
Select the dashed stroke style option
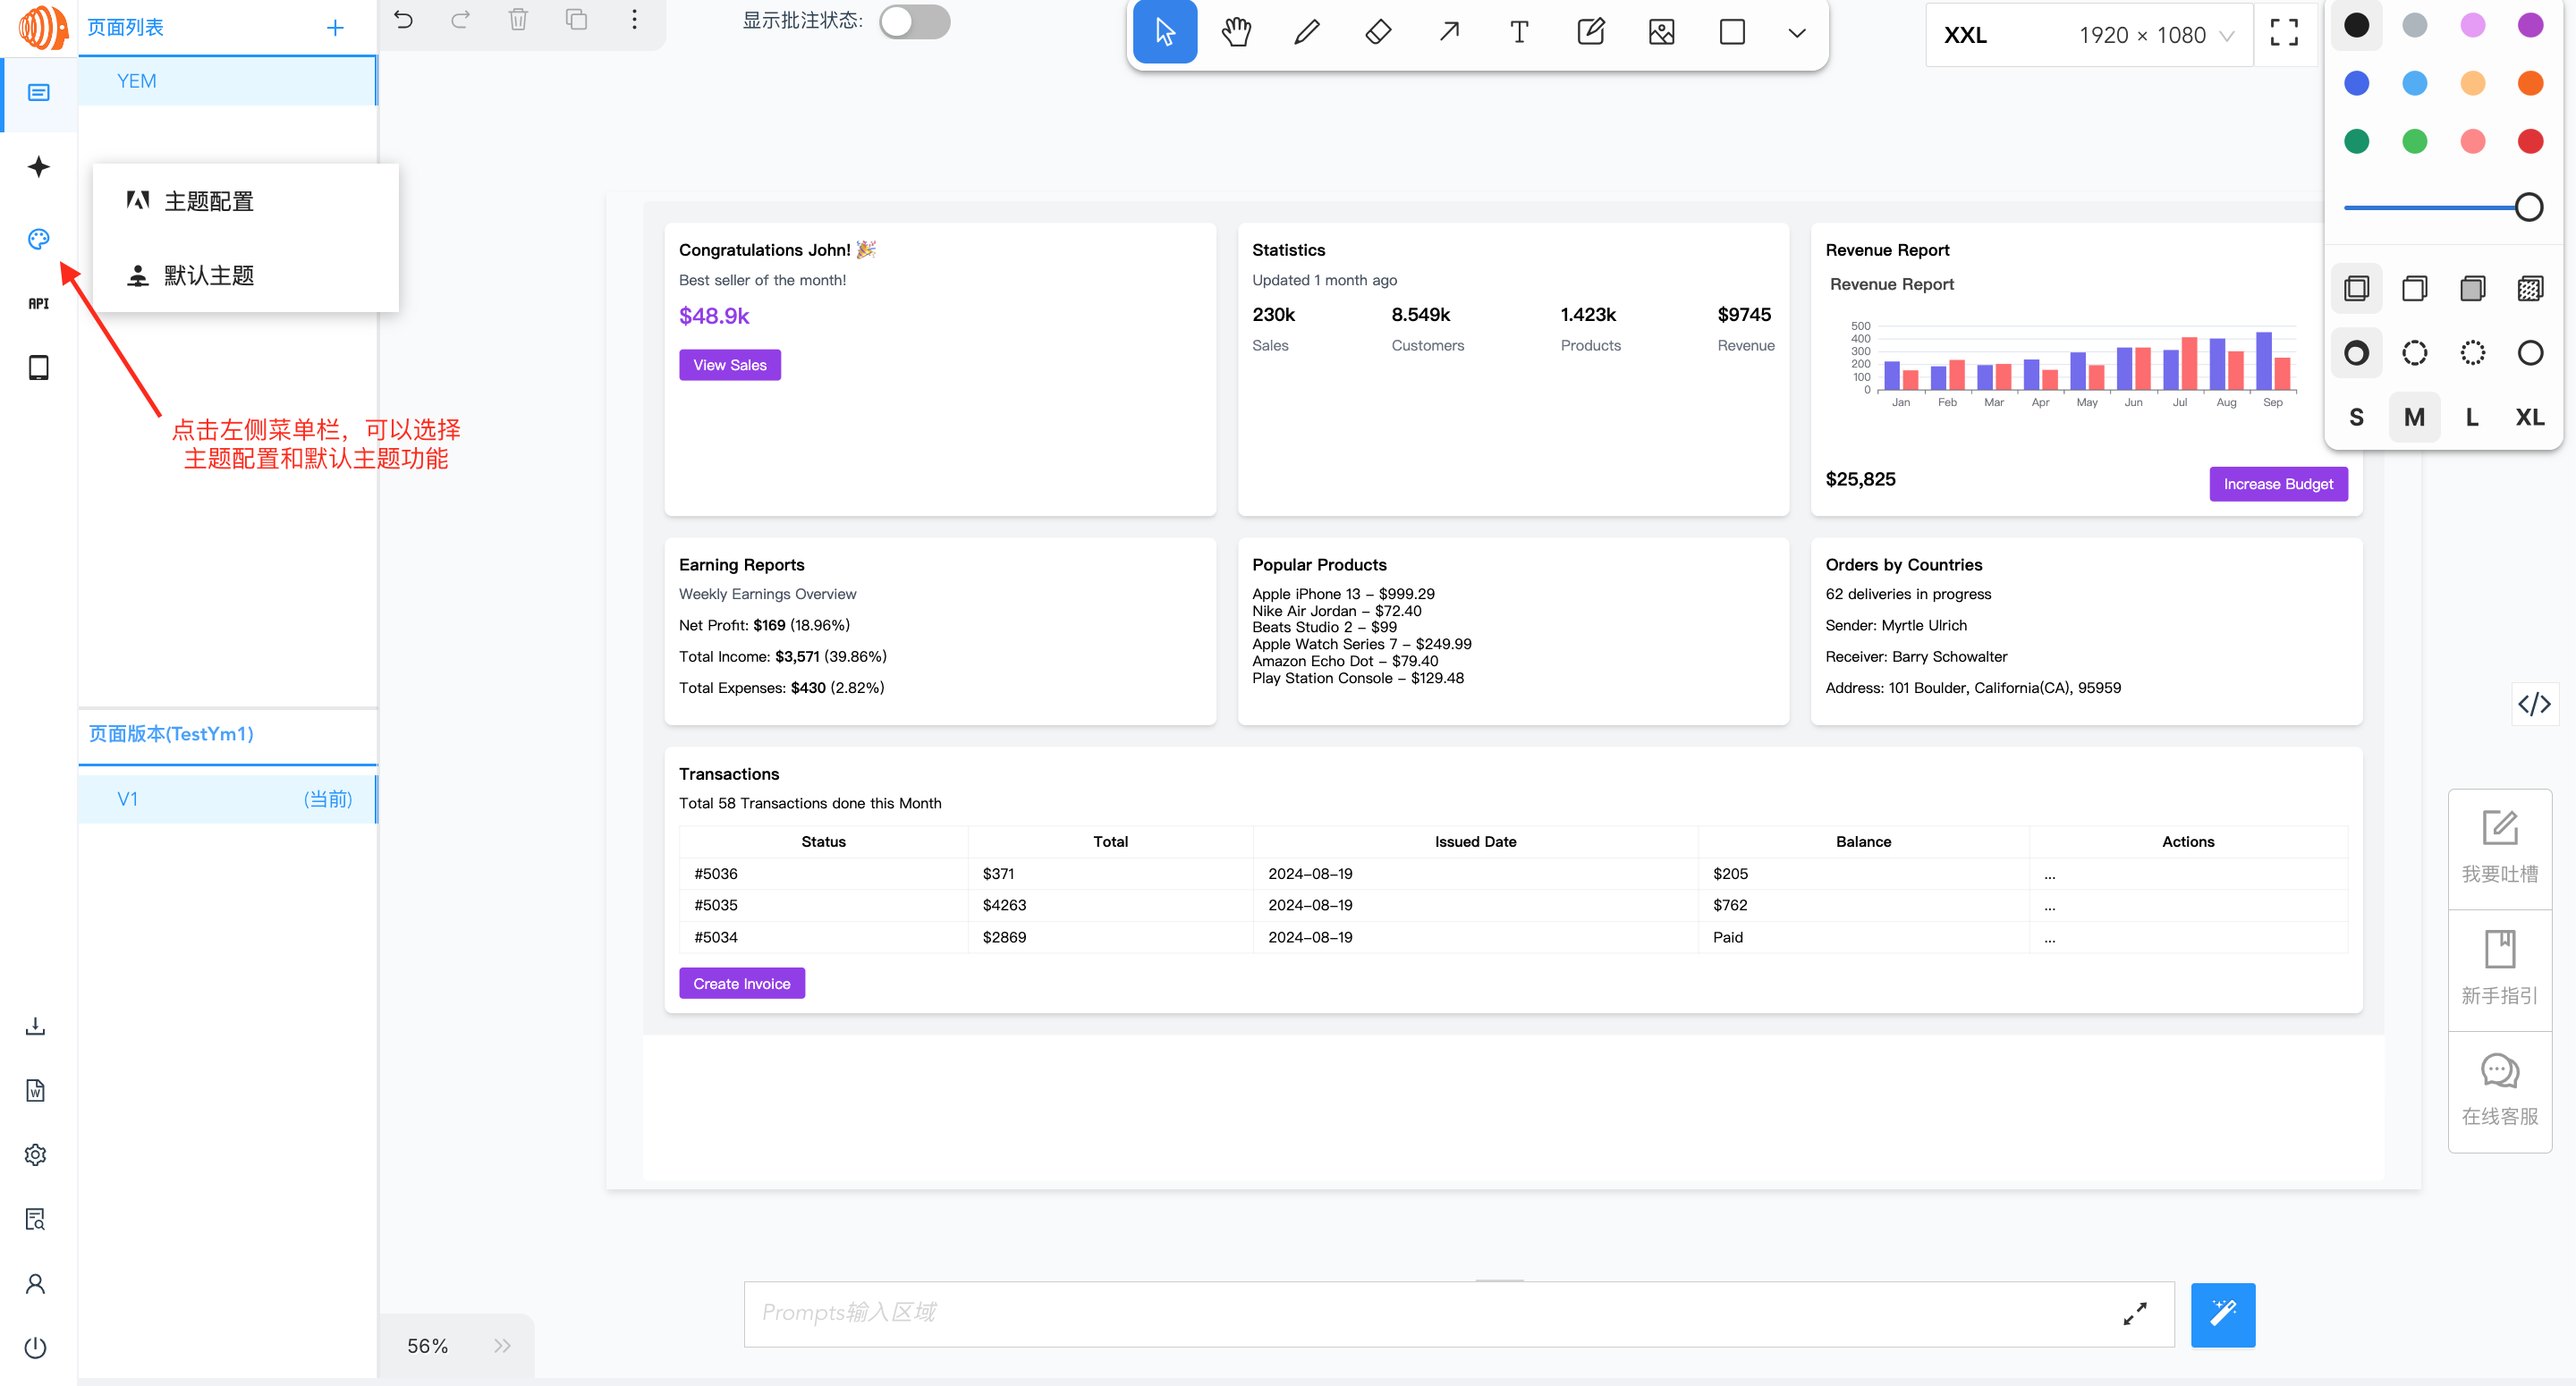(2414, 353)
